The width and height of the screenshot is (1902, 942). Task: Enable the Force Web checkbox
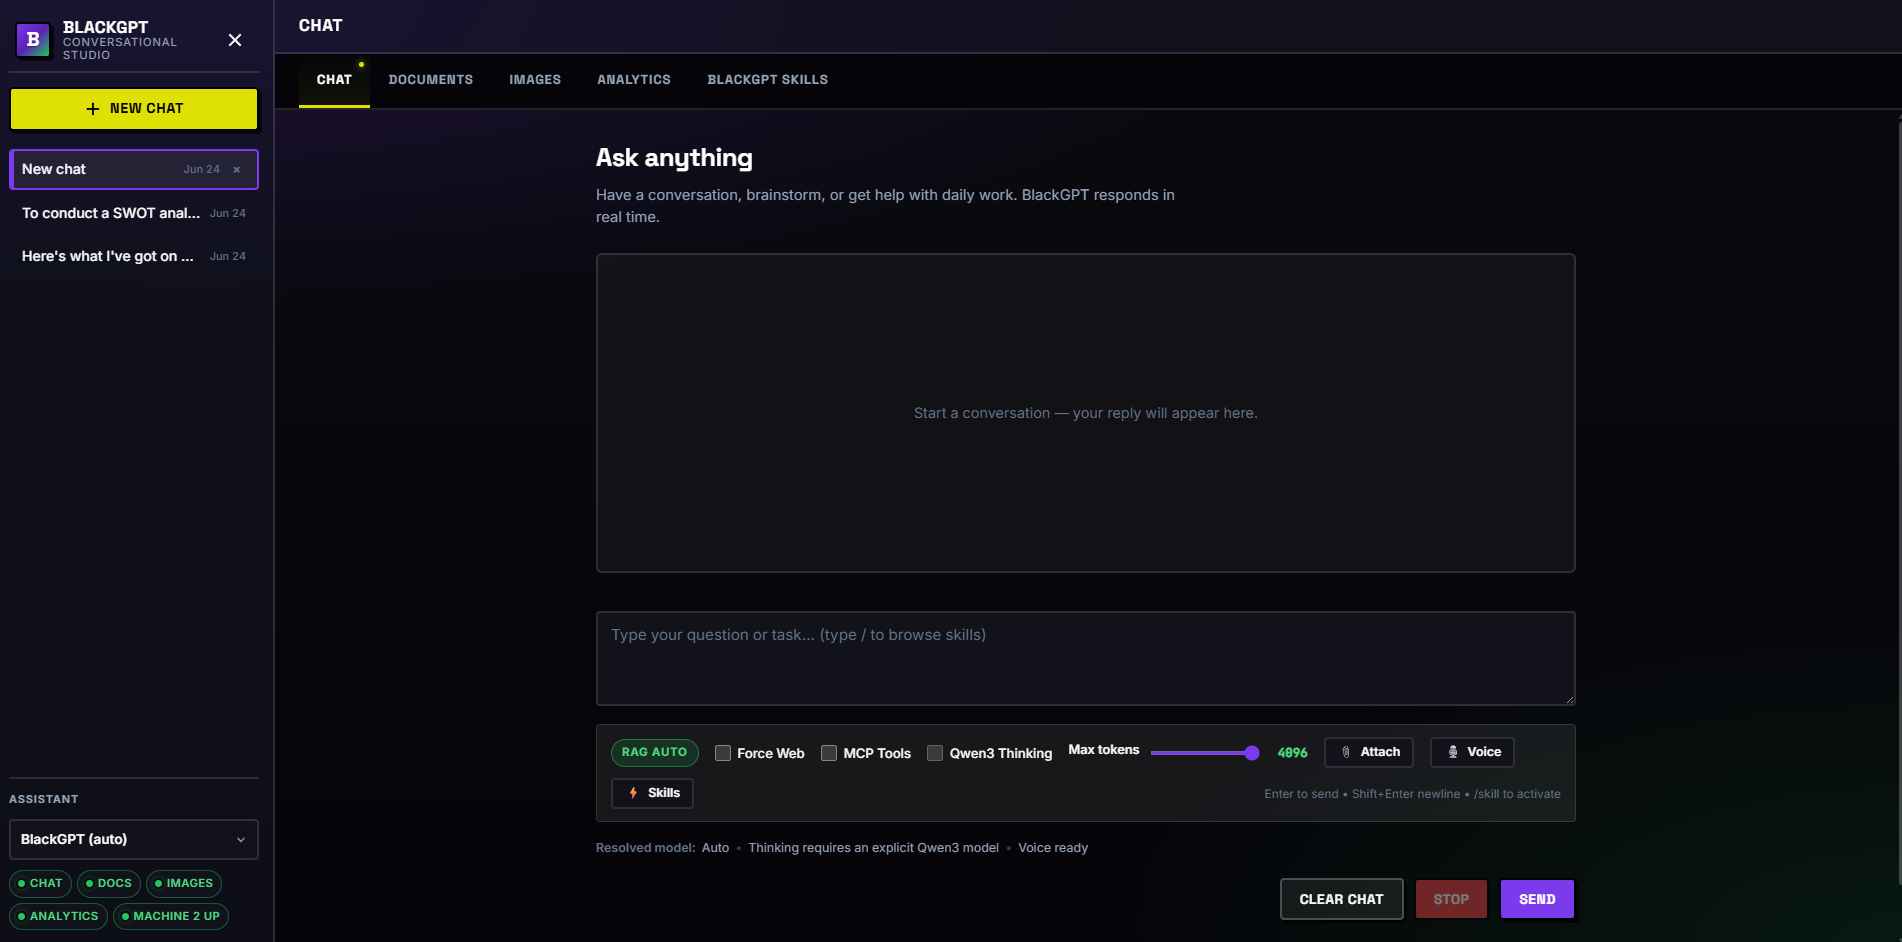click(x=723, y=753)
